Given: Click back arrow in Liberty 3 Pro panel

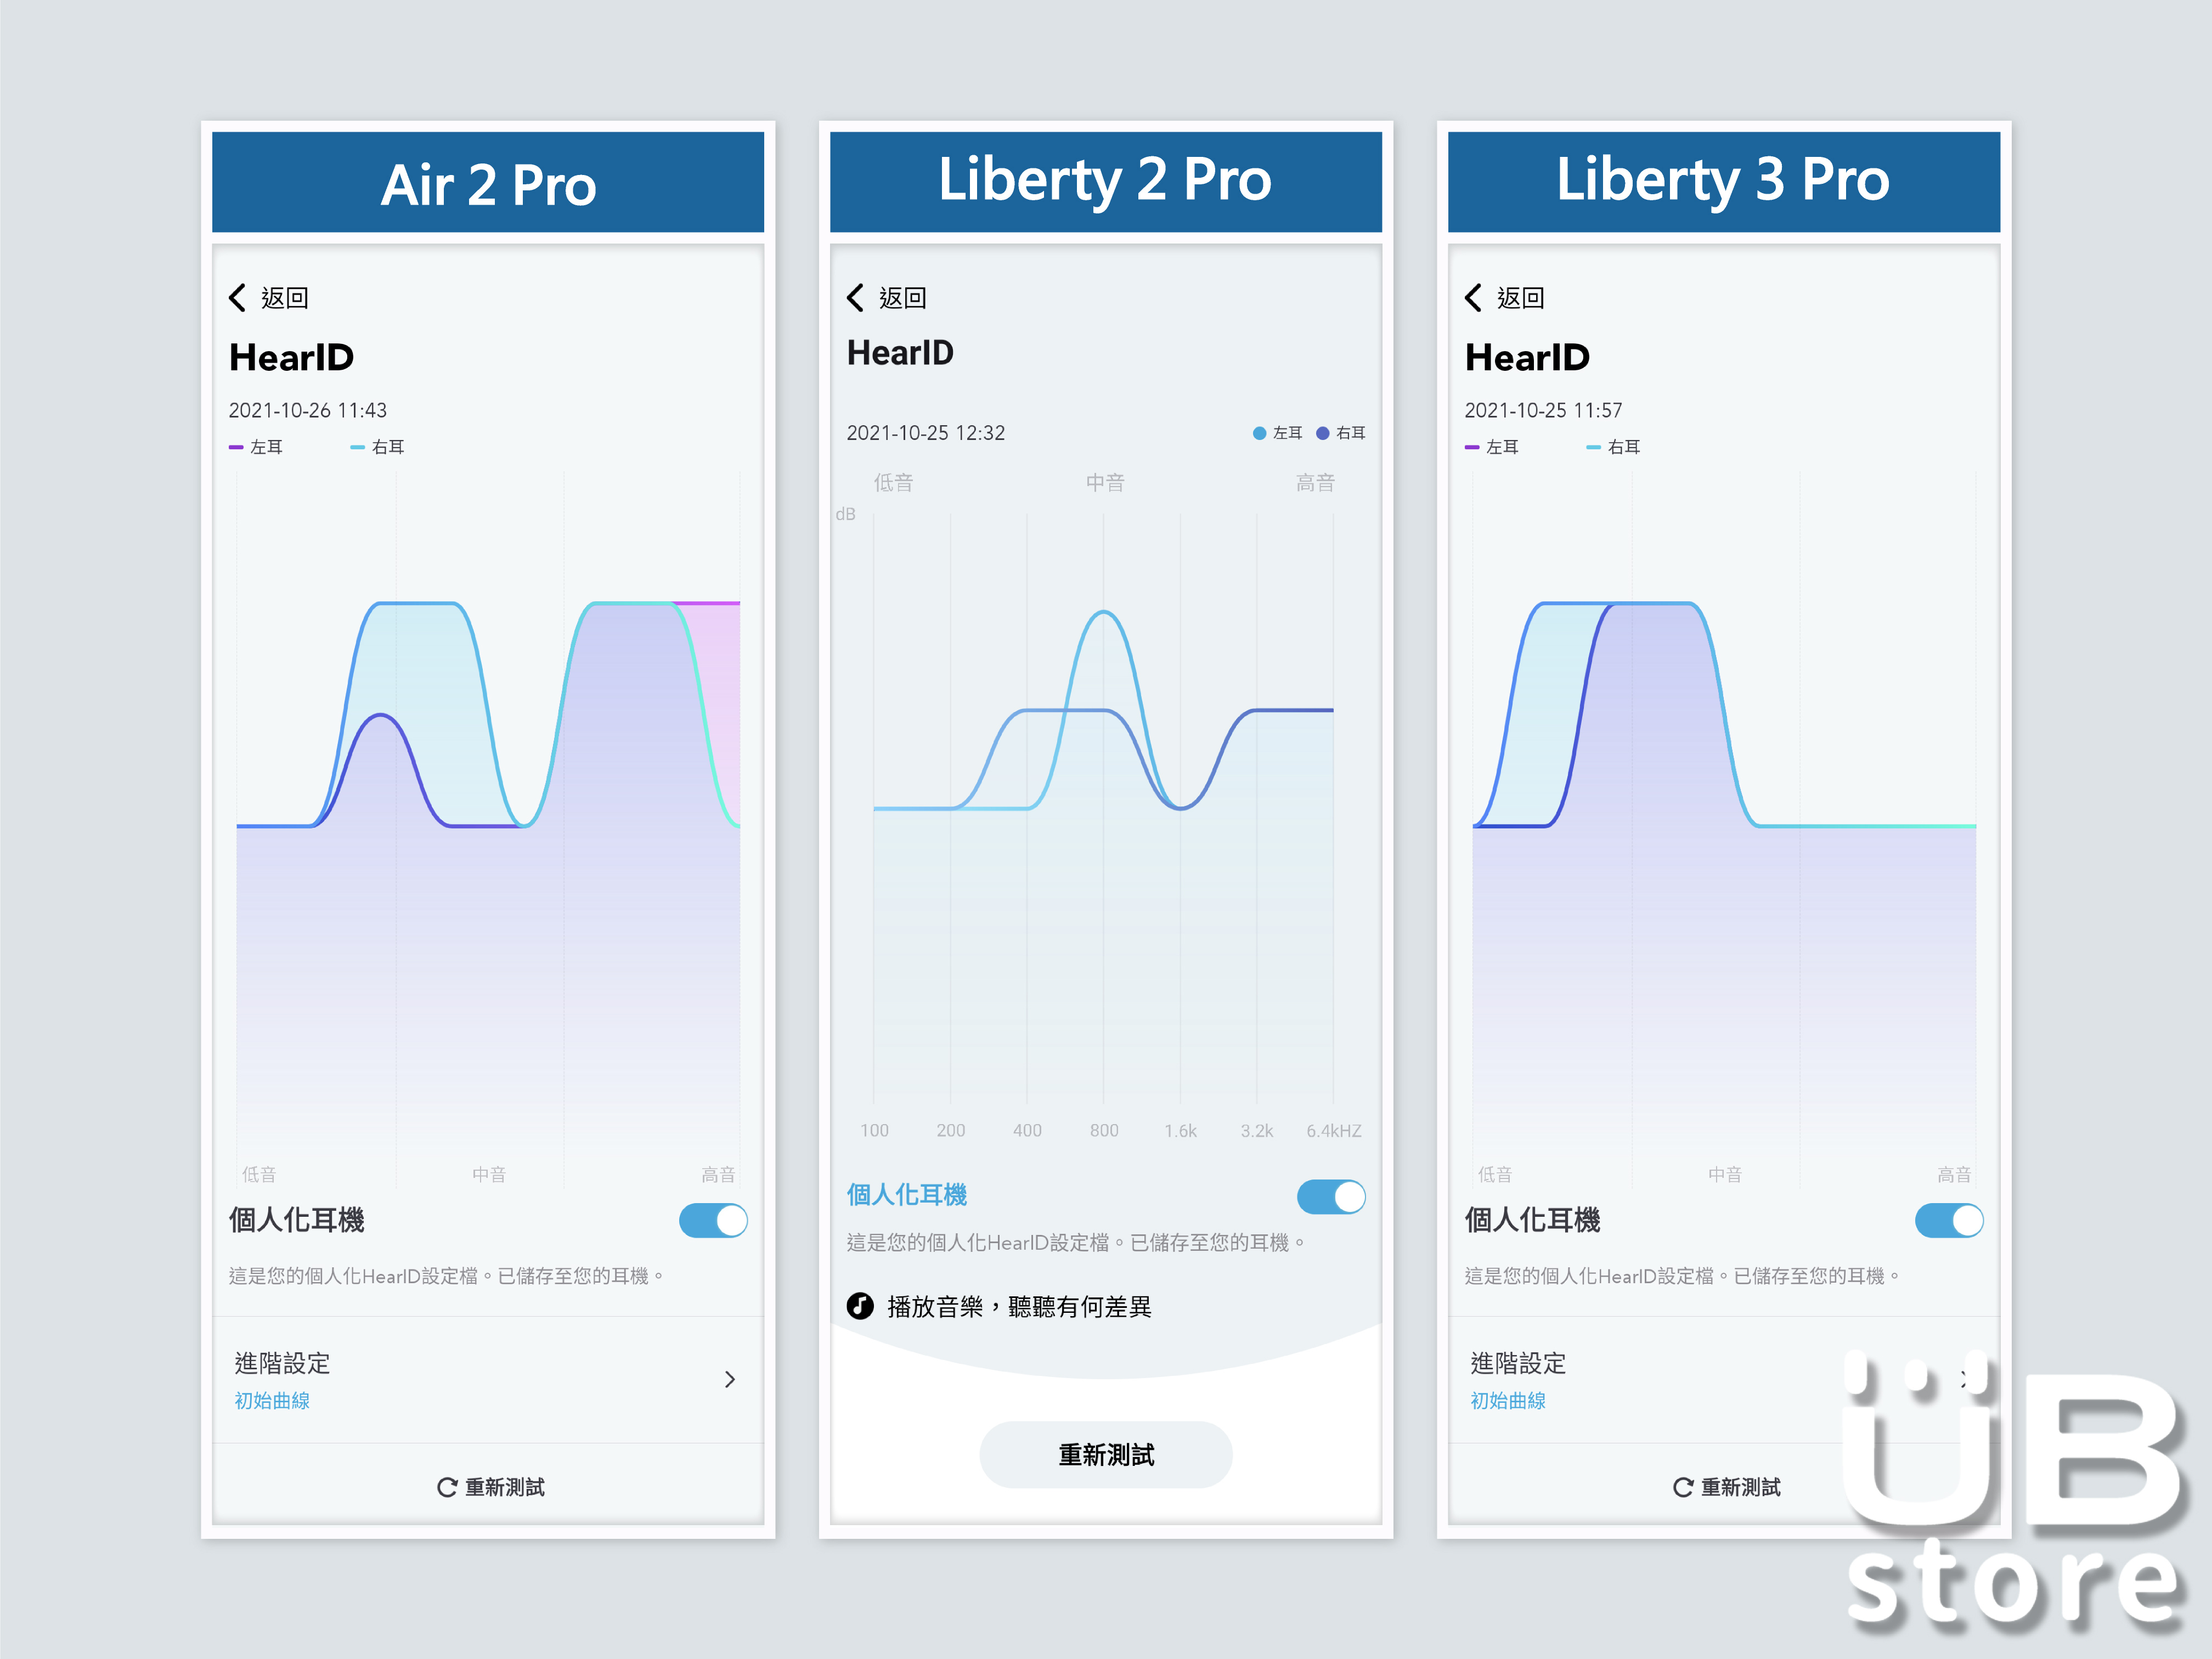Looking at the screenshot, I should click(1474, 297).
